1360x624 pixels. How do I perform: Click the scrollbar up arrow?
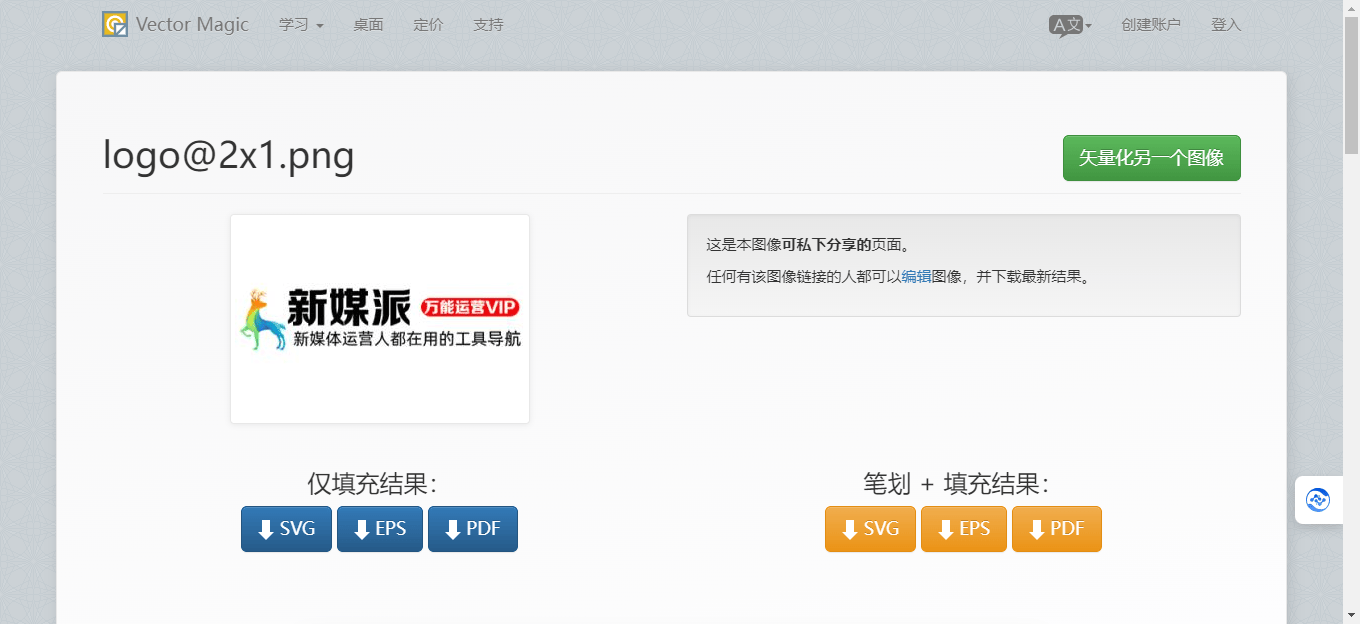[x=1351, y=7]
